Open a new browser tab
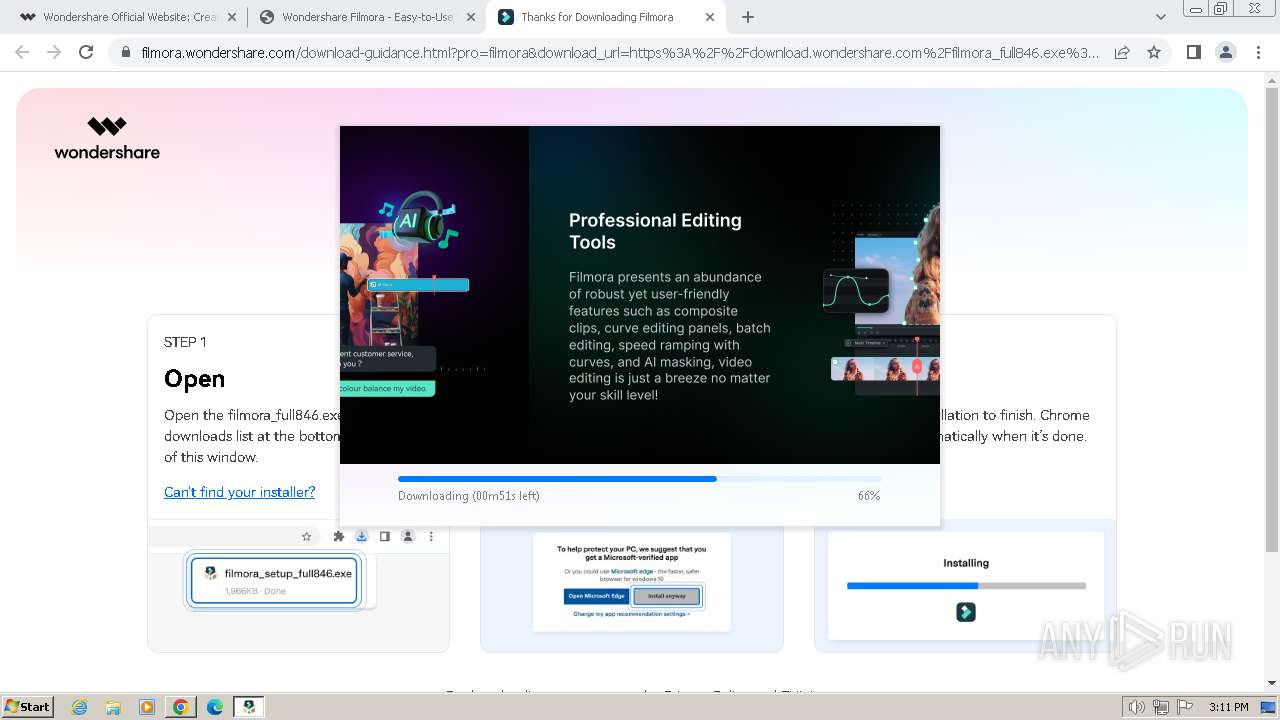Viewport: 1280px width, 720px height. click(x=748, y=17)
